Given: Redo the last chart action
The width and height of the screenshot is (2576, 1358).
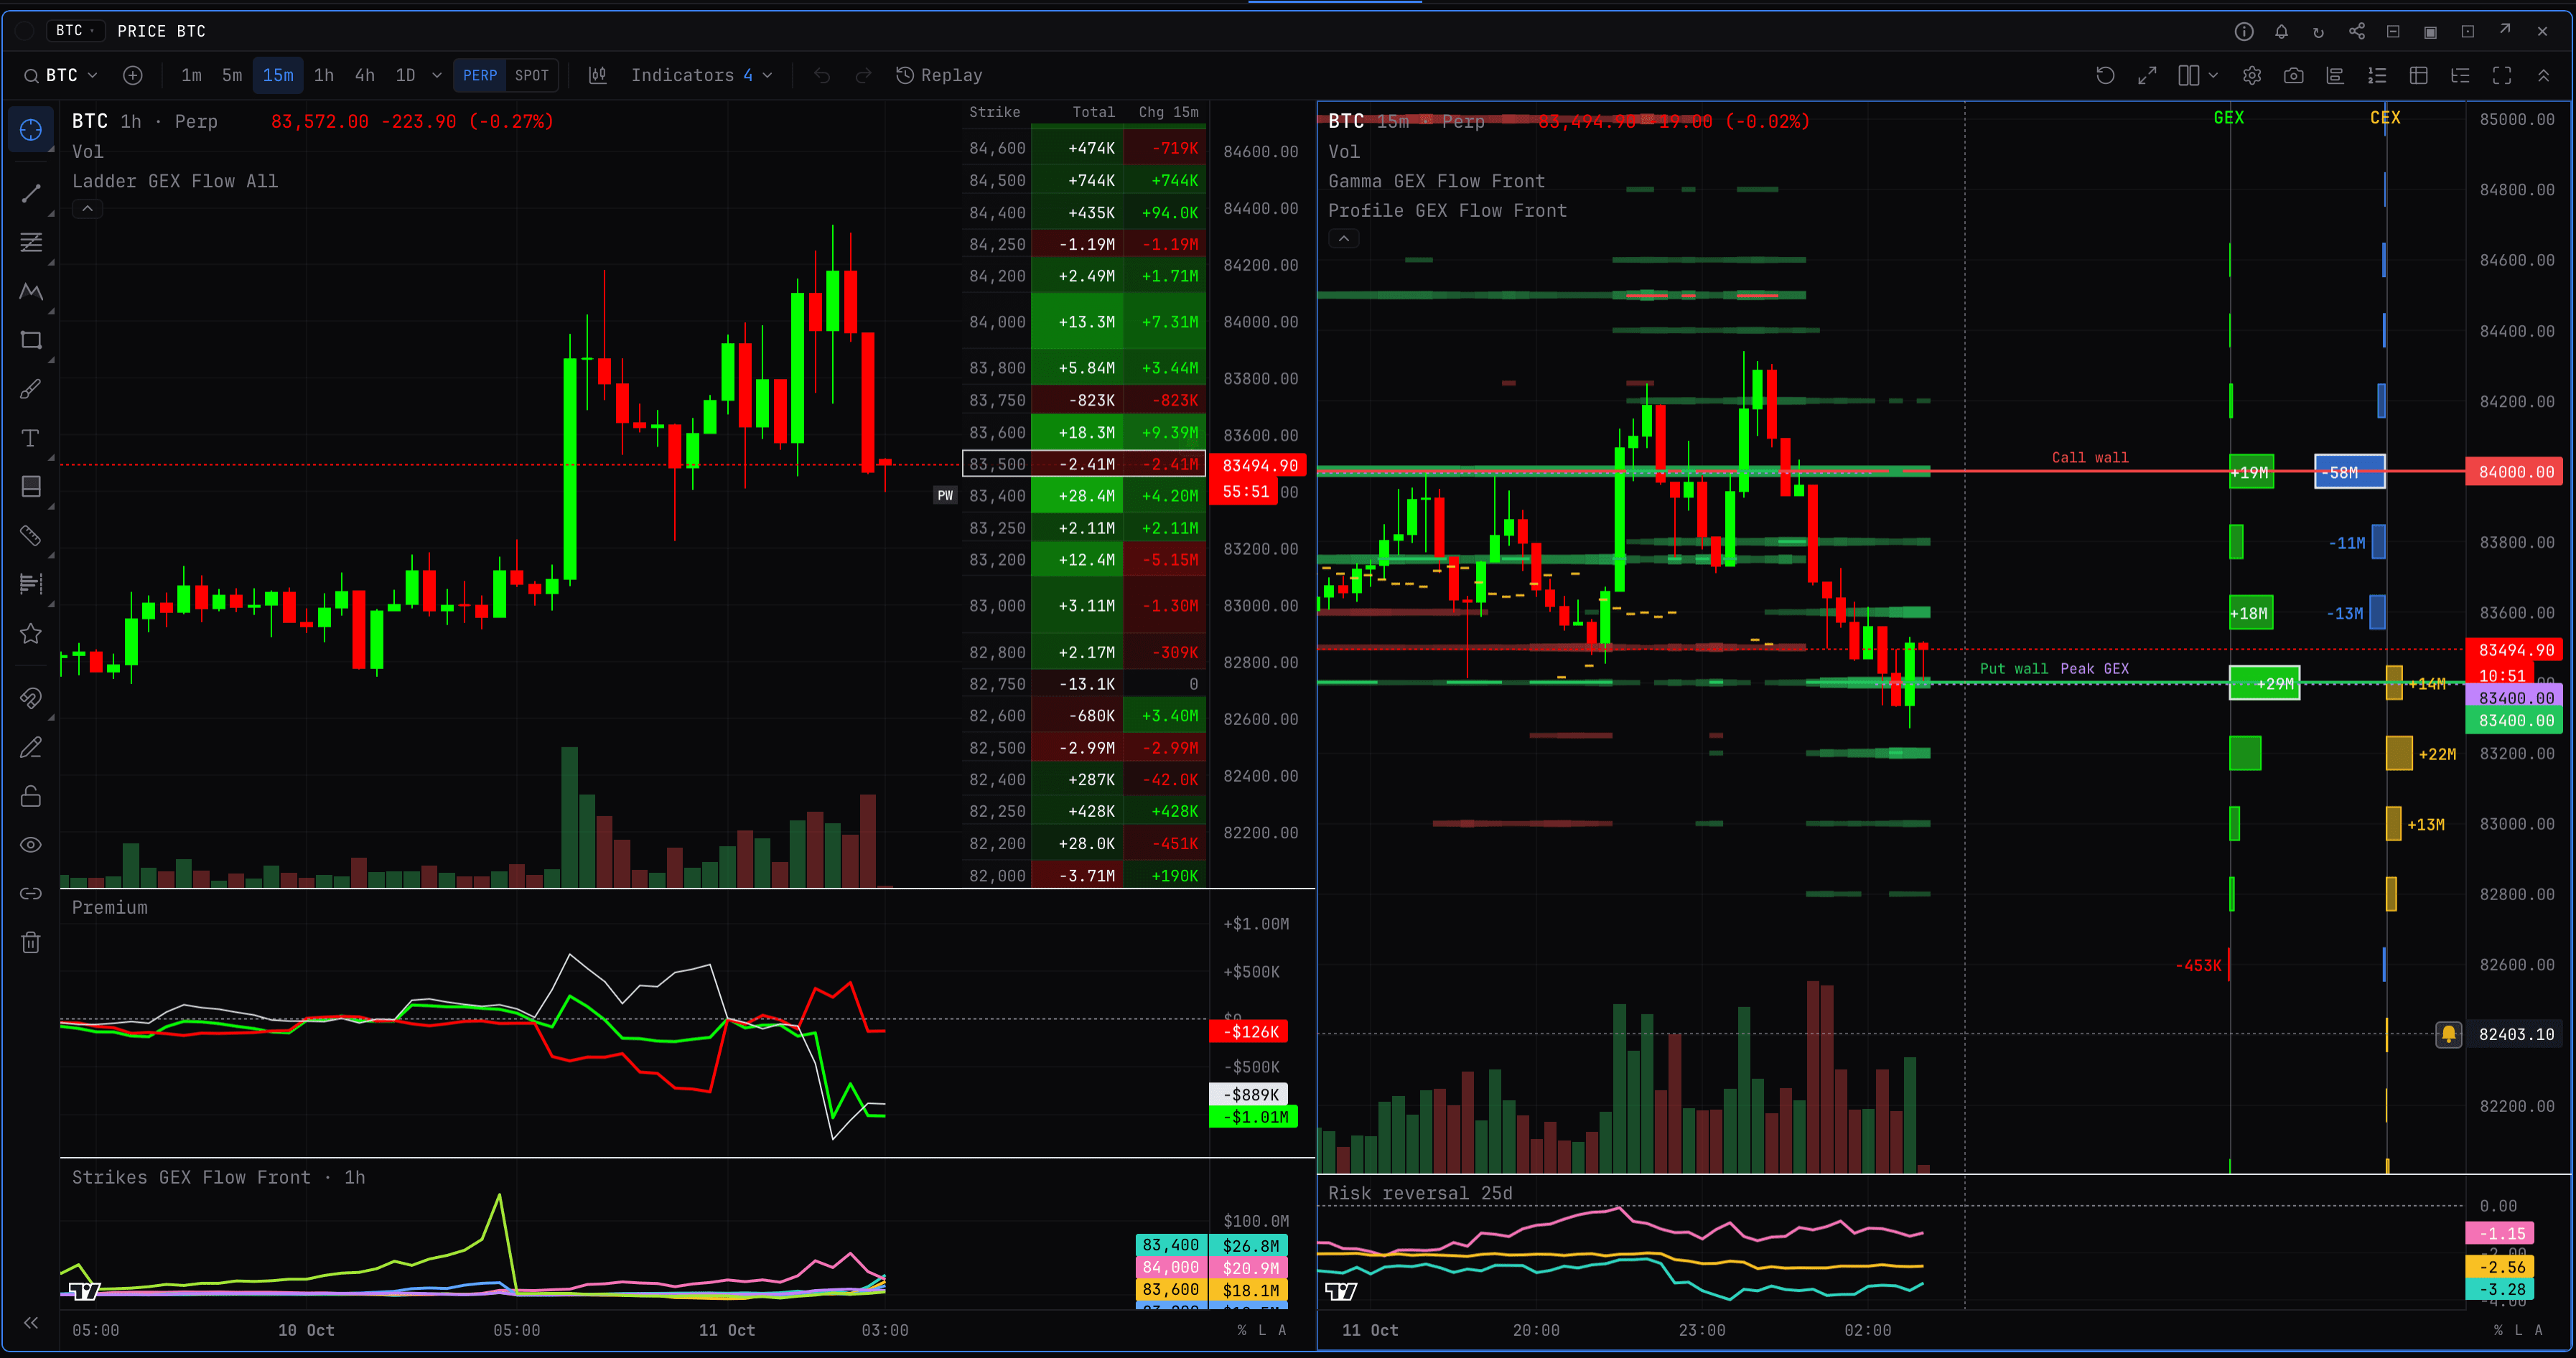Looking at the screenshot, I should (864, 75).
